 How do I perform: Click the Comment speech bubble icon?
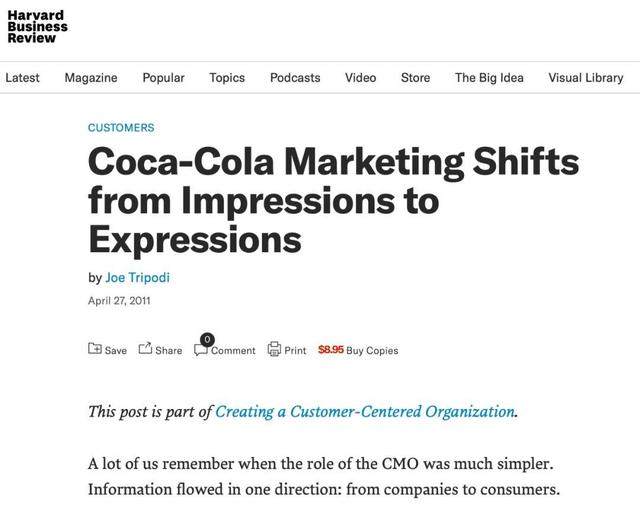click(201, 350)
